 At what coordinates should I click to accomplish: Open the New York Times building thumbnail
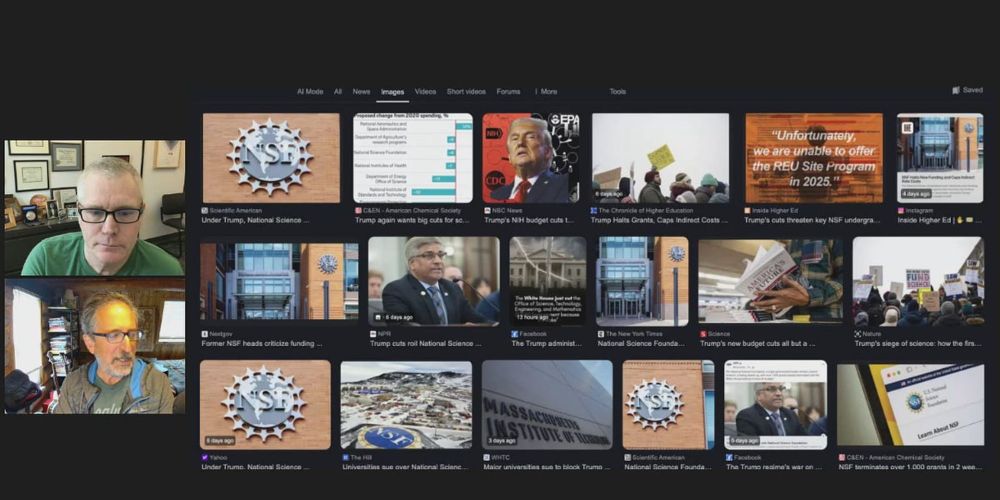tap(642, 281)
